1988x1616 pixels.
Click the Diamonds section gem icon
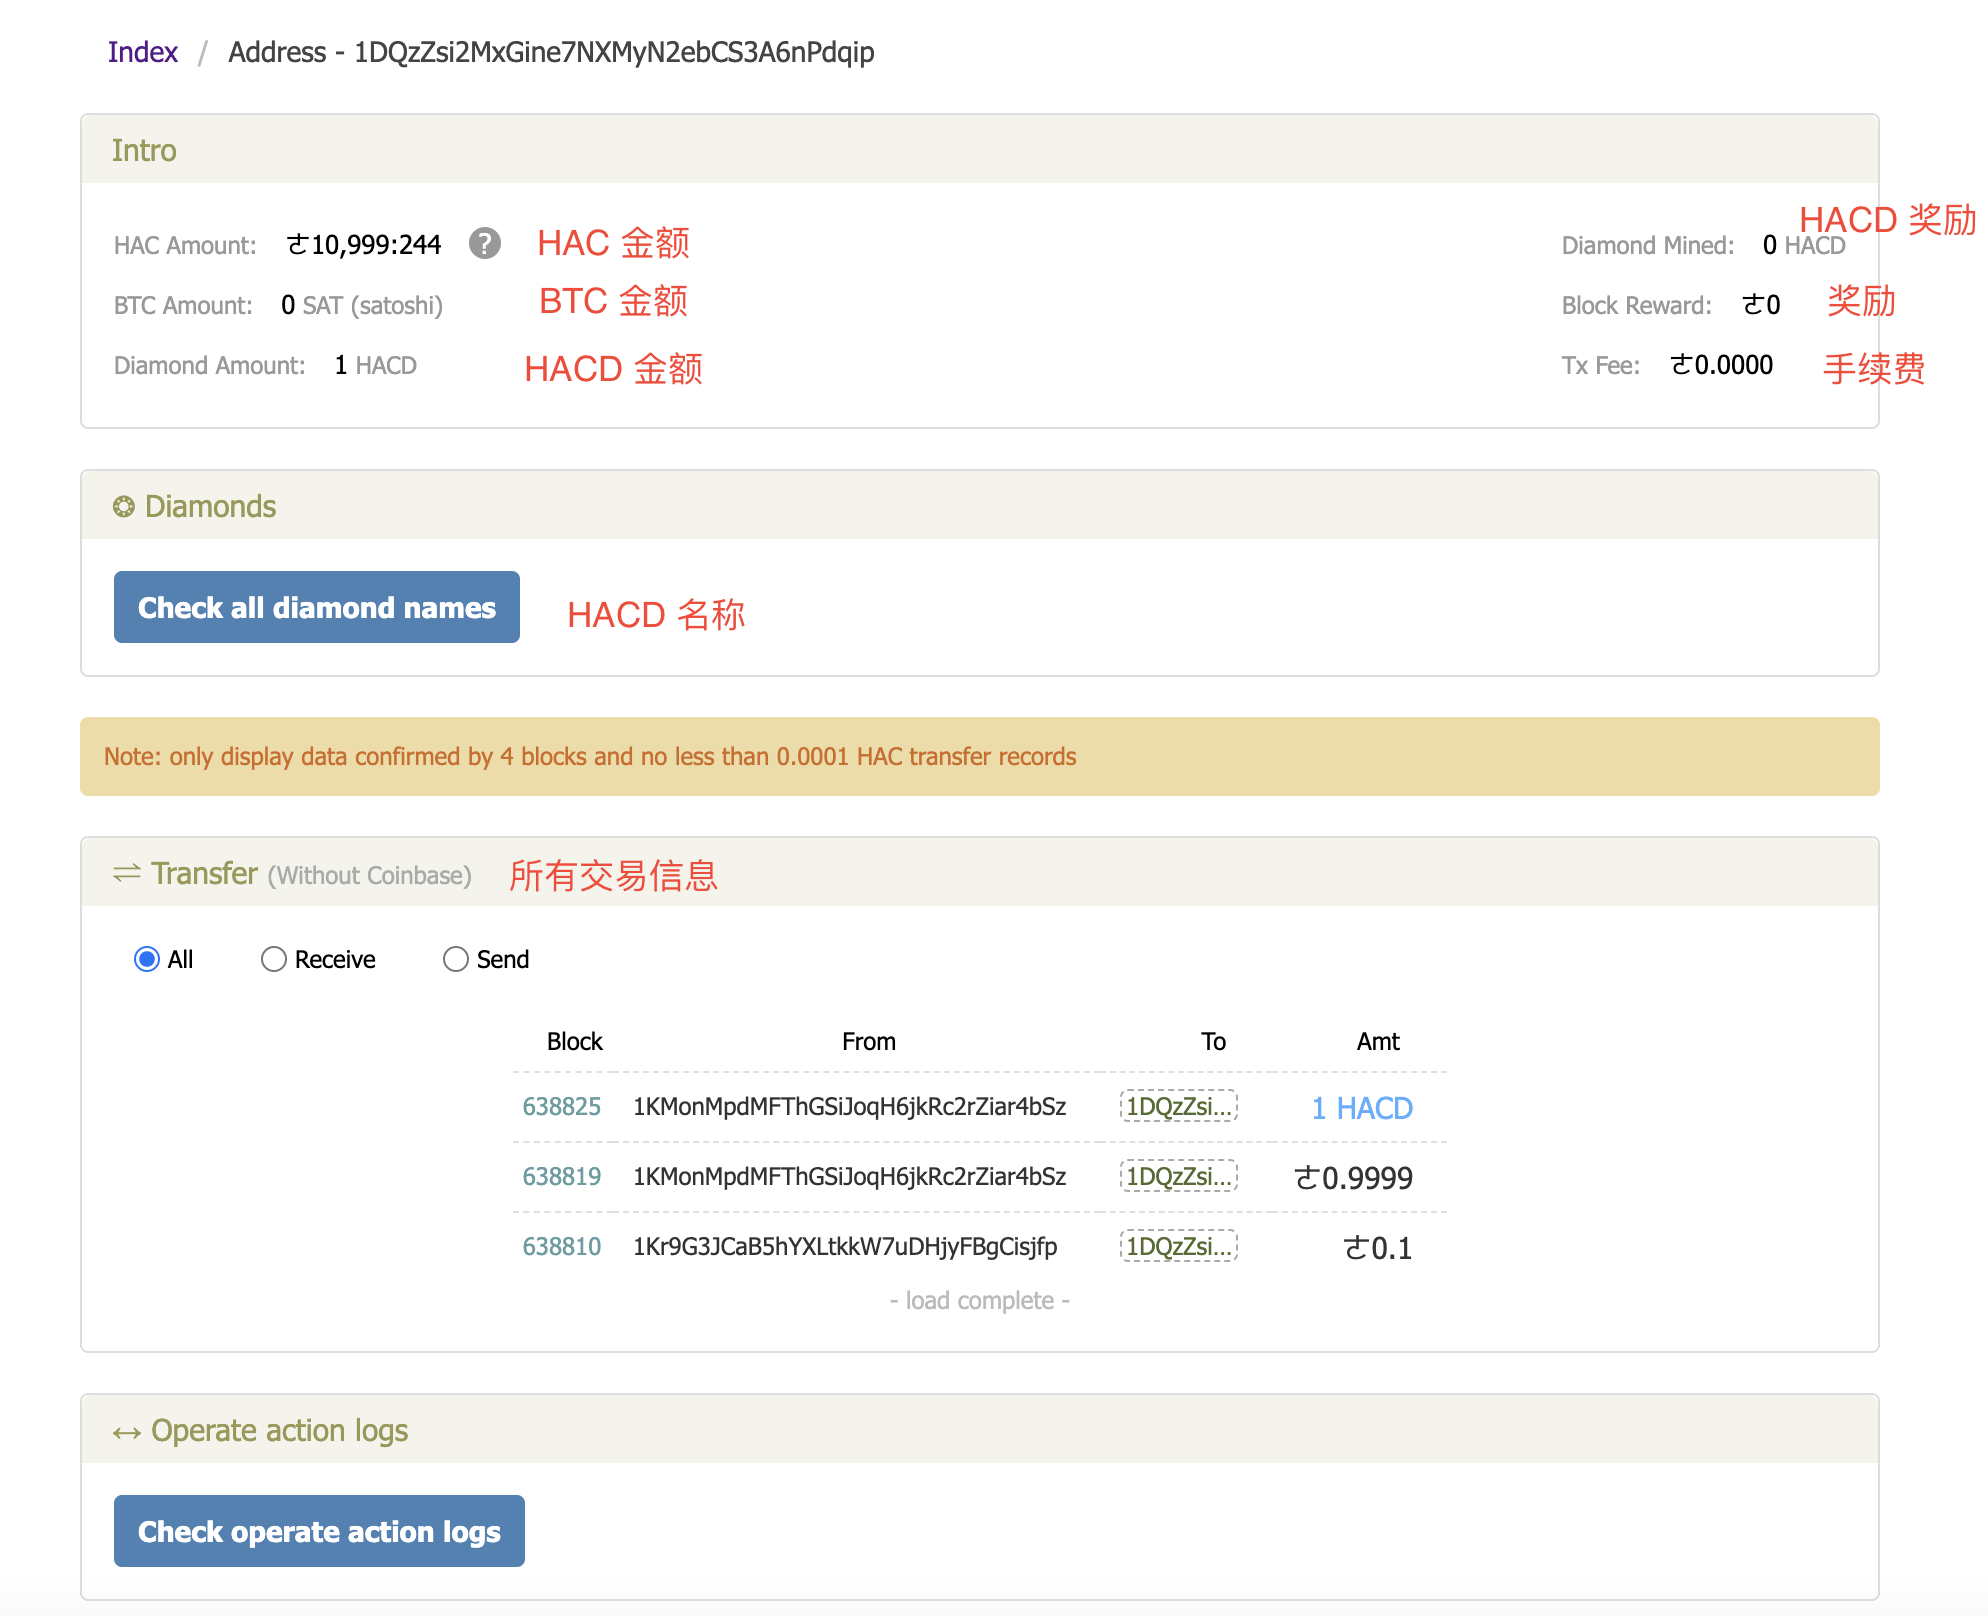point(124,507)
